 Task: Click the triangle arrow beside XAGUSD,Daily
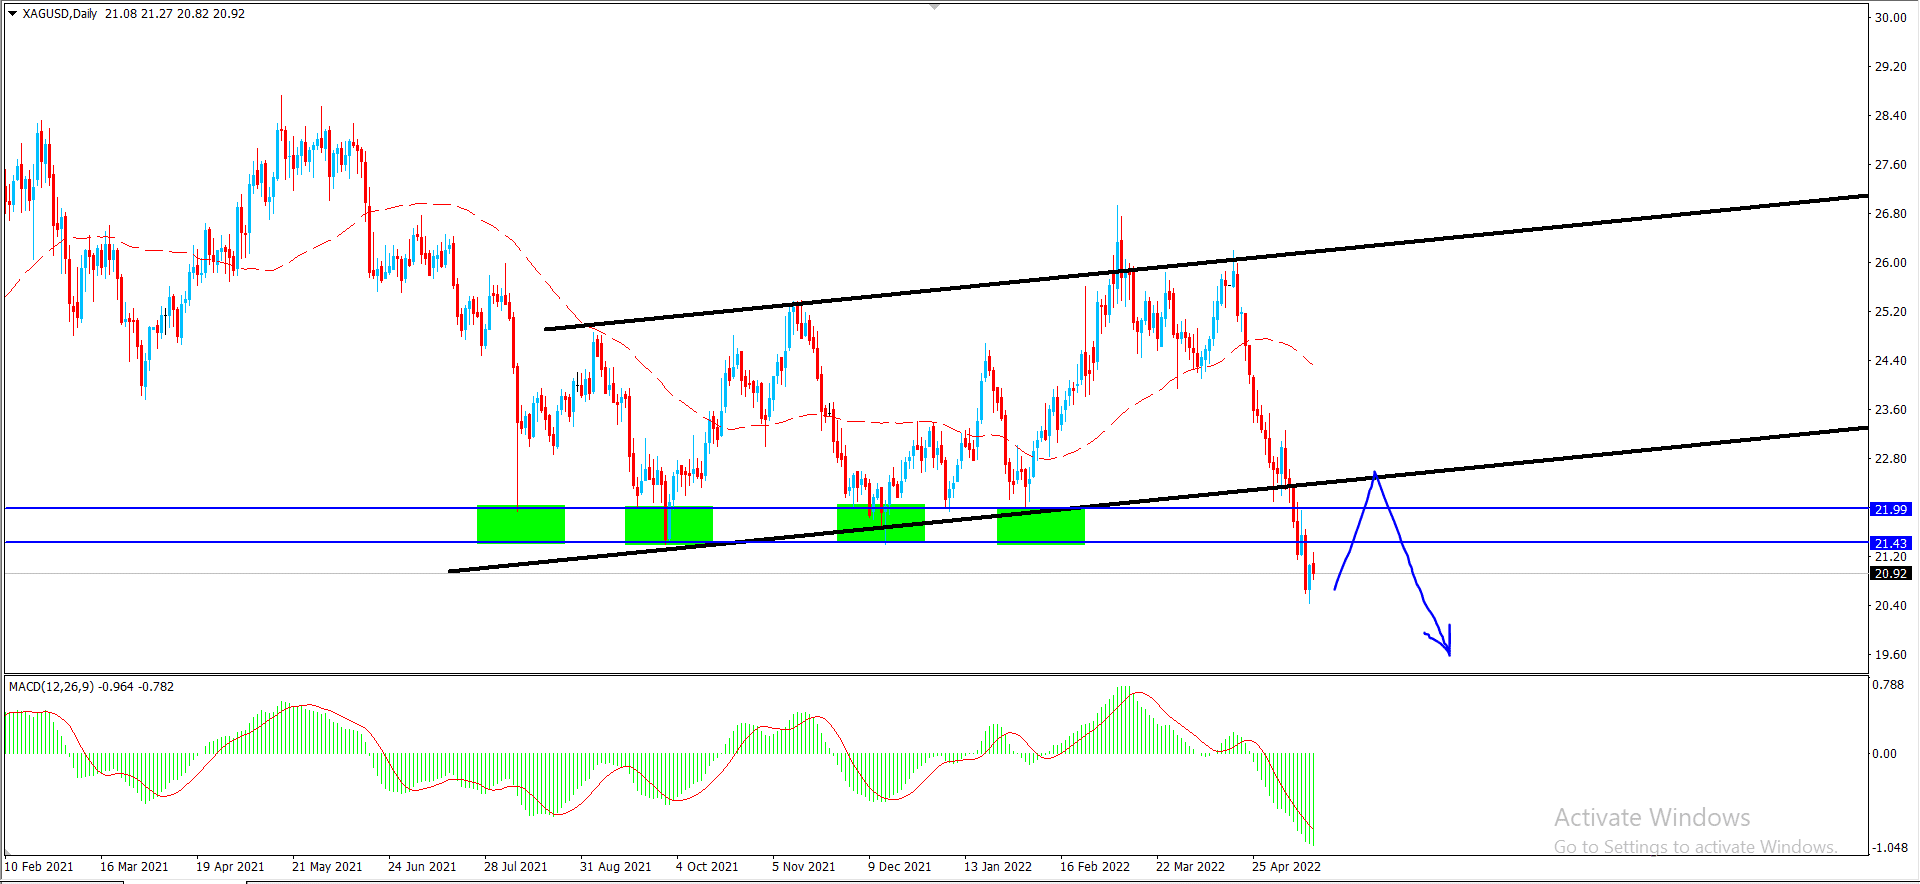(x=13, y=13)
